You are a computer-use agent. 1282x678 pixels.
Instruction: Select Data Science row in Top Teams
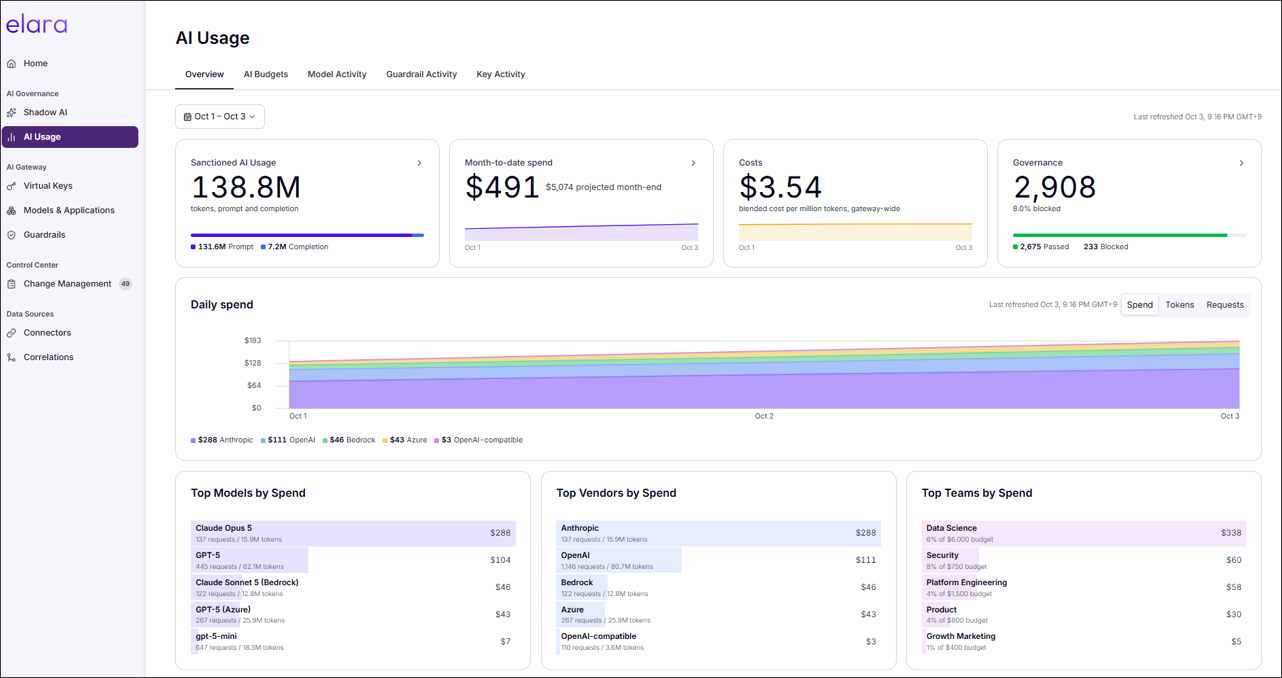click(x=1082, y=533)
